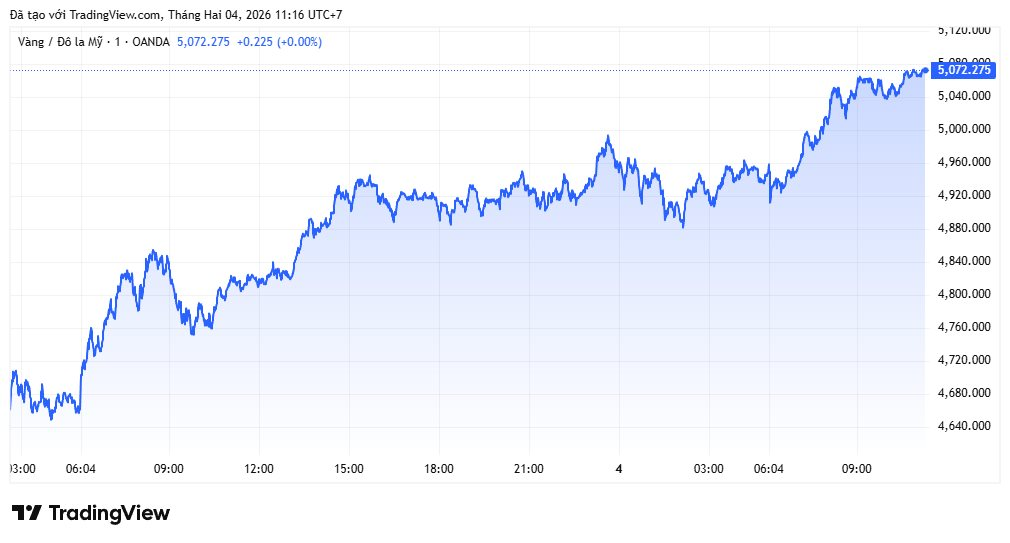The width and height of the screenshot is (1010, 543).
Task: Click the TradingView logo icon
Action: click(x=27, y=513)
